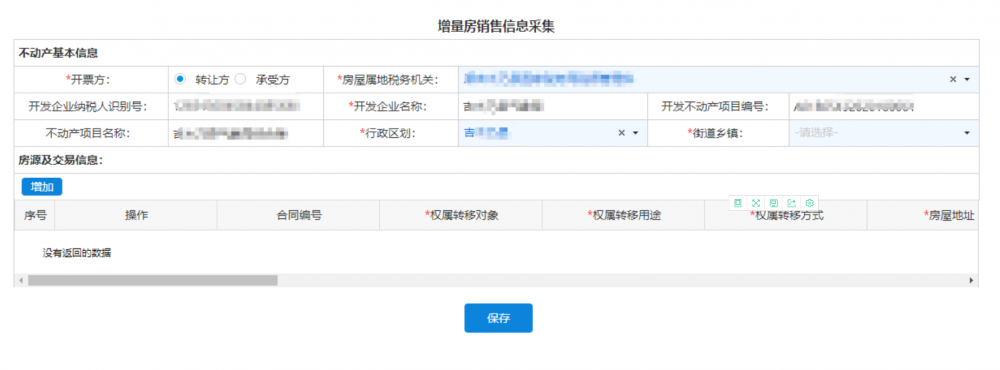This screenshot has width=1000, height=370.
Task: Click the green floppy save icon
Action: click(x=773, y=203)
